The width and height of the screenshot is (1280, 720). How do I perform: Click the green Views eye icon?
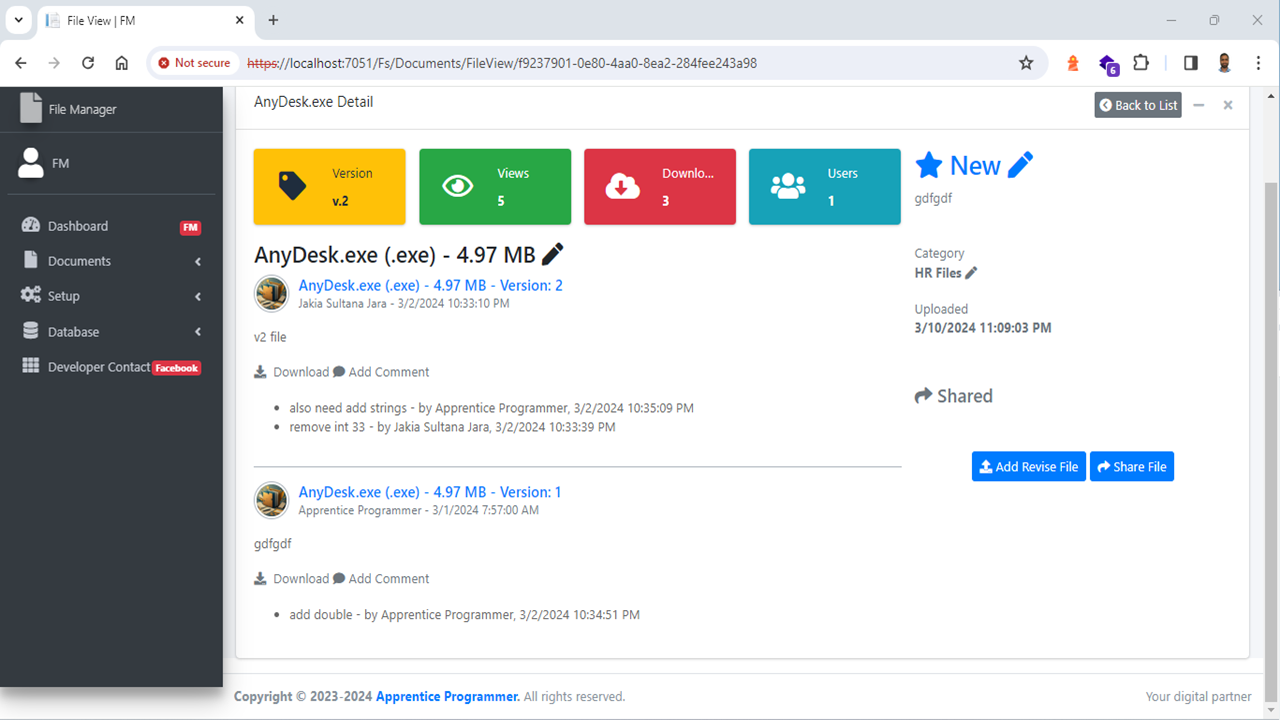[x=458, y=186]
